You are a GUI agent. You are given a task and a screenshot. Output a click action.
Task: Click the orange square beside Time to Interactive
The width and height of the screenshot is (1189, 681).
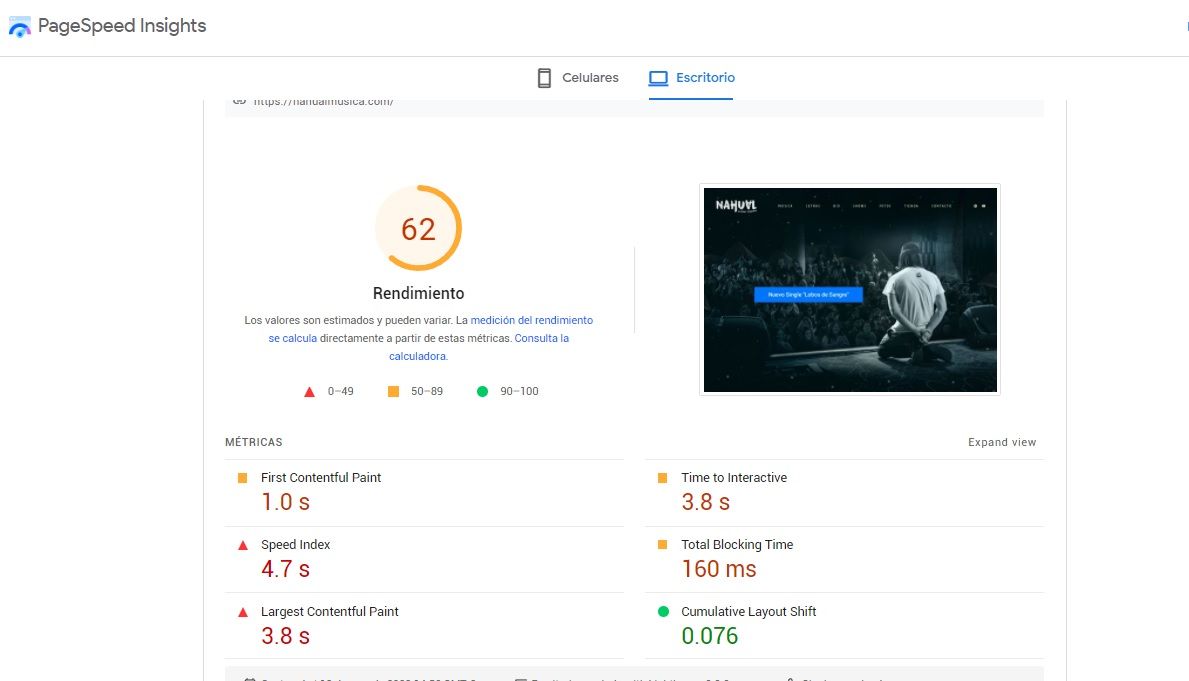click(x=663, y=478)
